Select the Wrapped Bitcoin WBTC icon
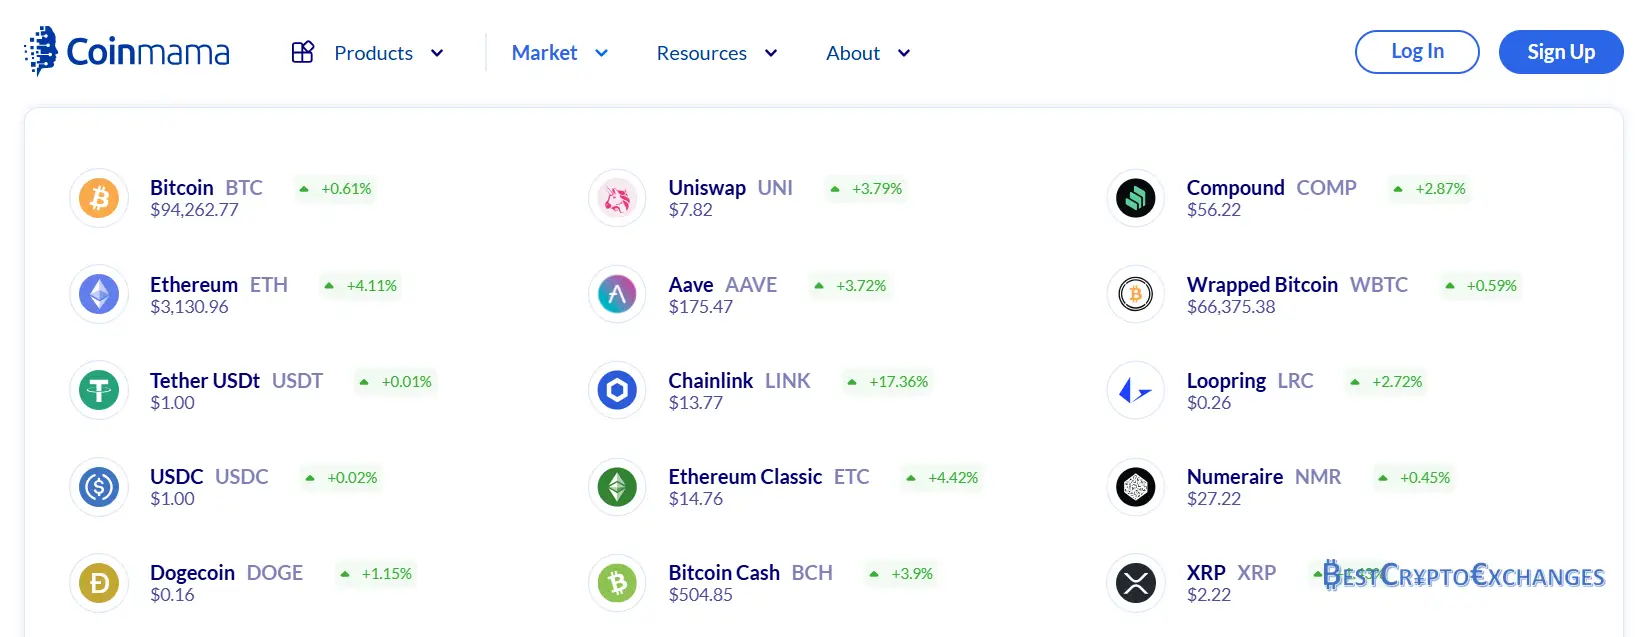Screen dimensions: 1637x637 tap(1135, 294)
